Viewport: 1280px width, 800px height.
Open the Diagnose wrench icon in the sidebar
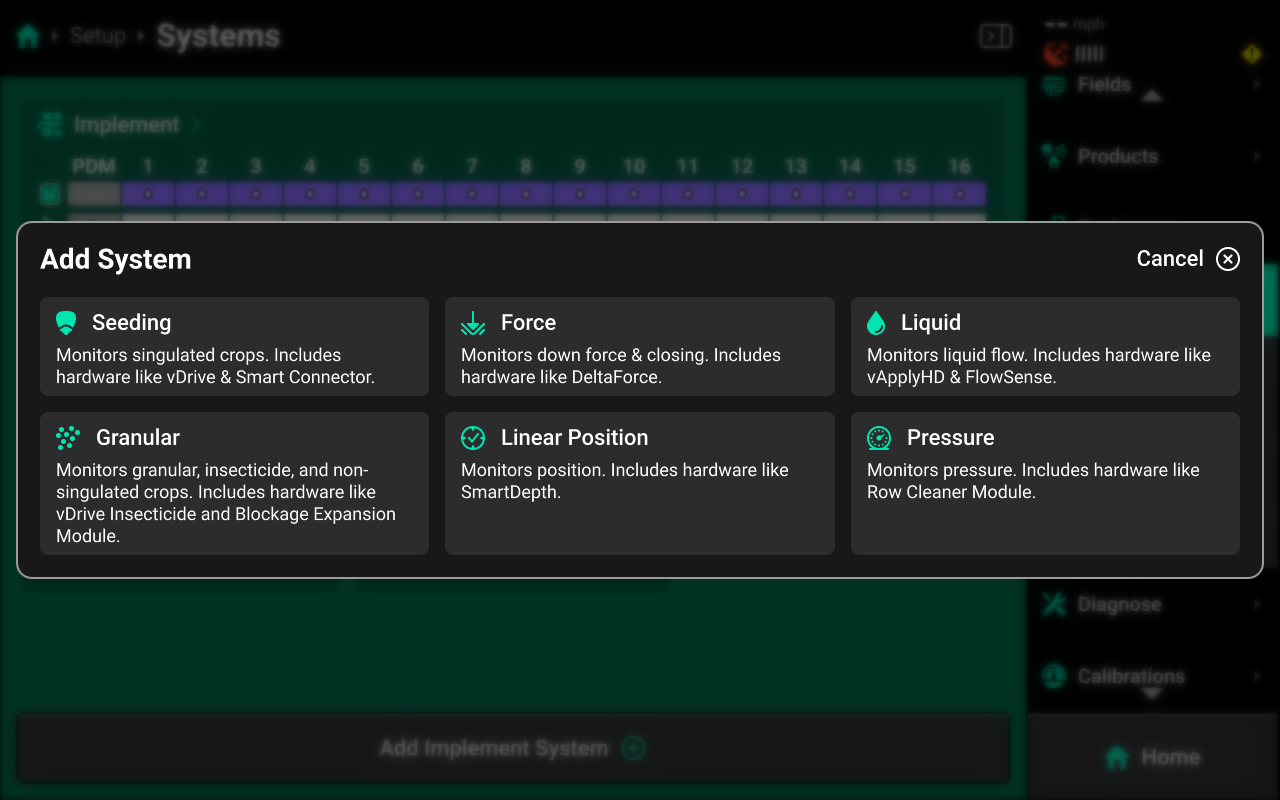[x=1052, y=604]
